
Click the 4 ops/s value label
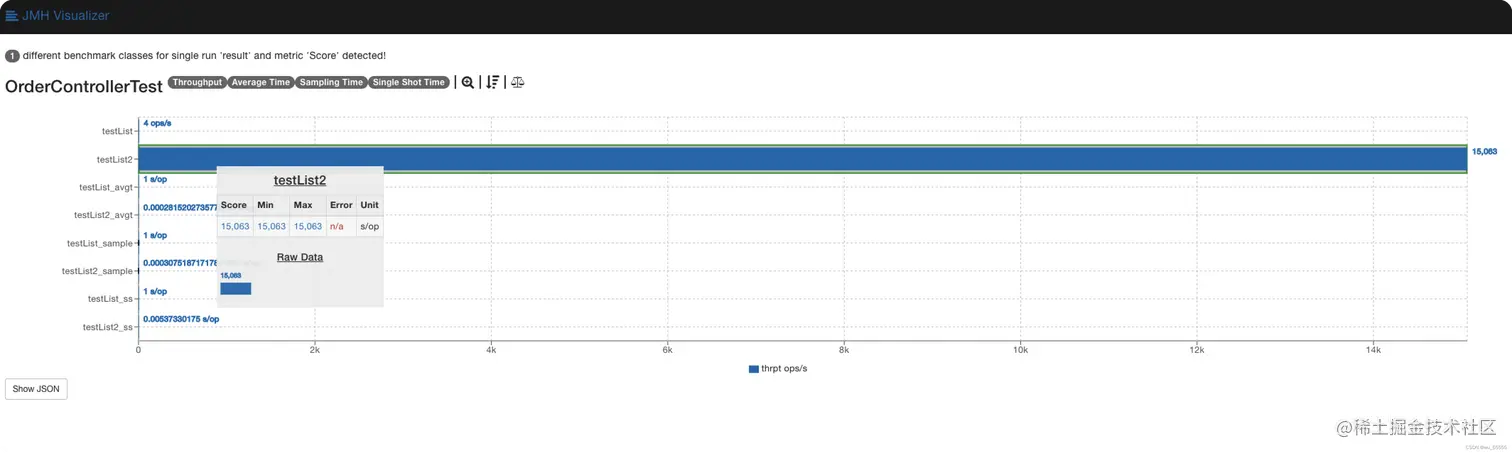(x=157, y=123)
